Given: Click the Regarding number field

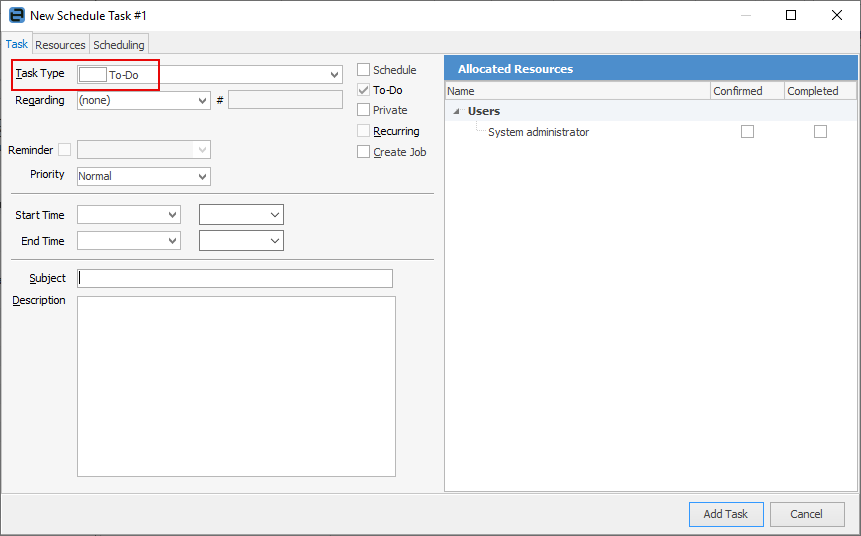Looking at the screenshot, I should click(x=286, y=100).
